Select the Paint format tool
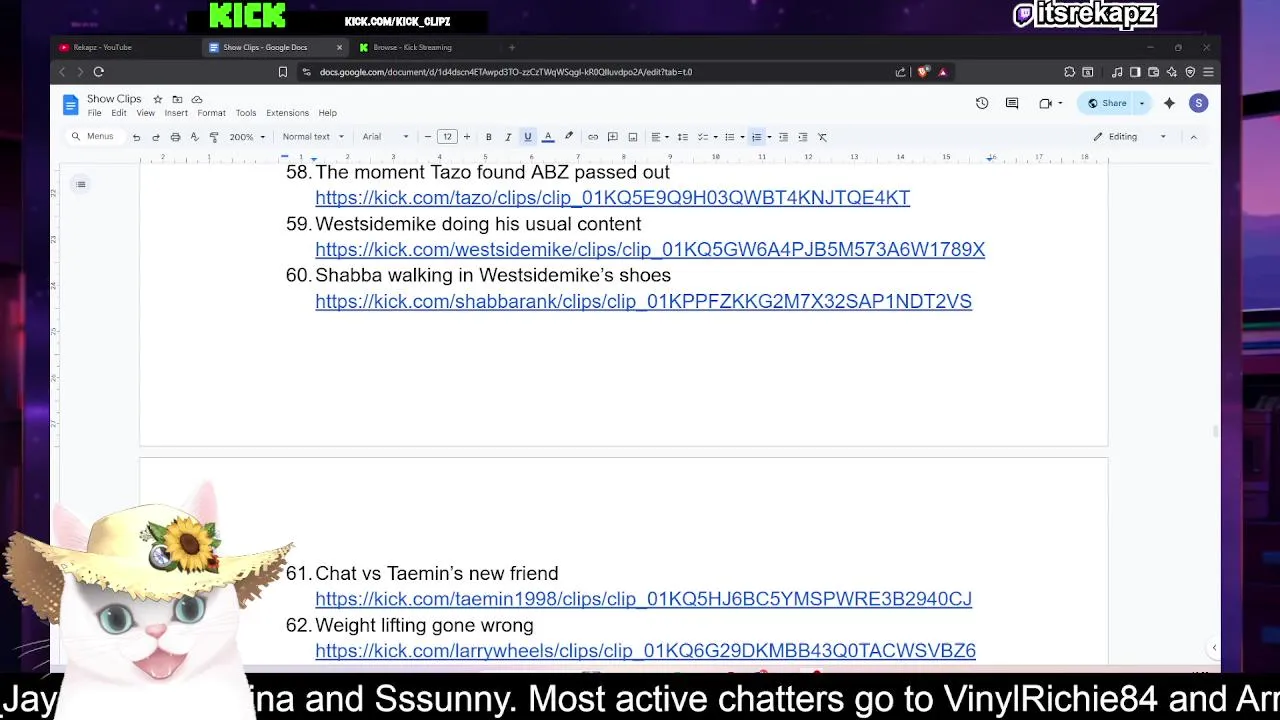This screenshot has height=720, width=1280. [213, 137]
